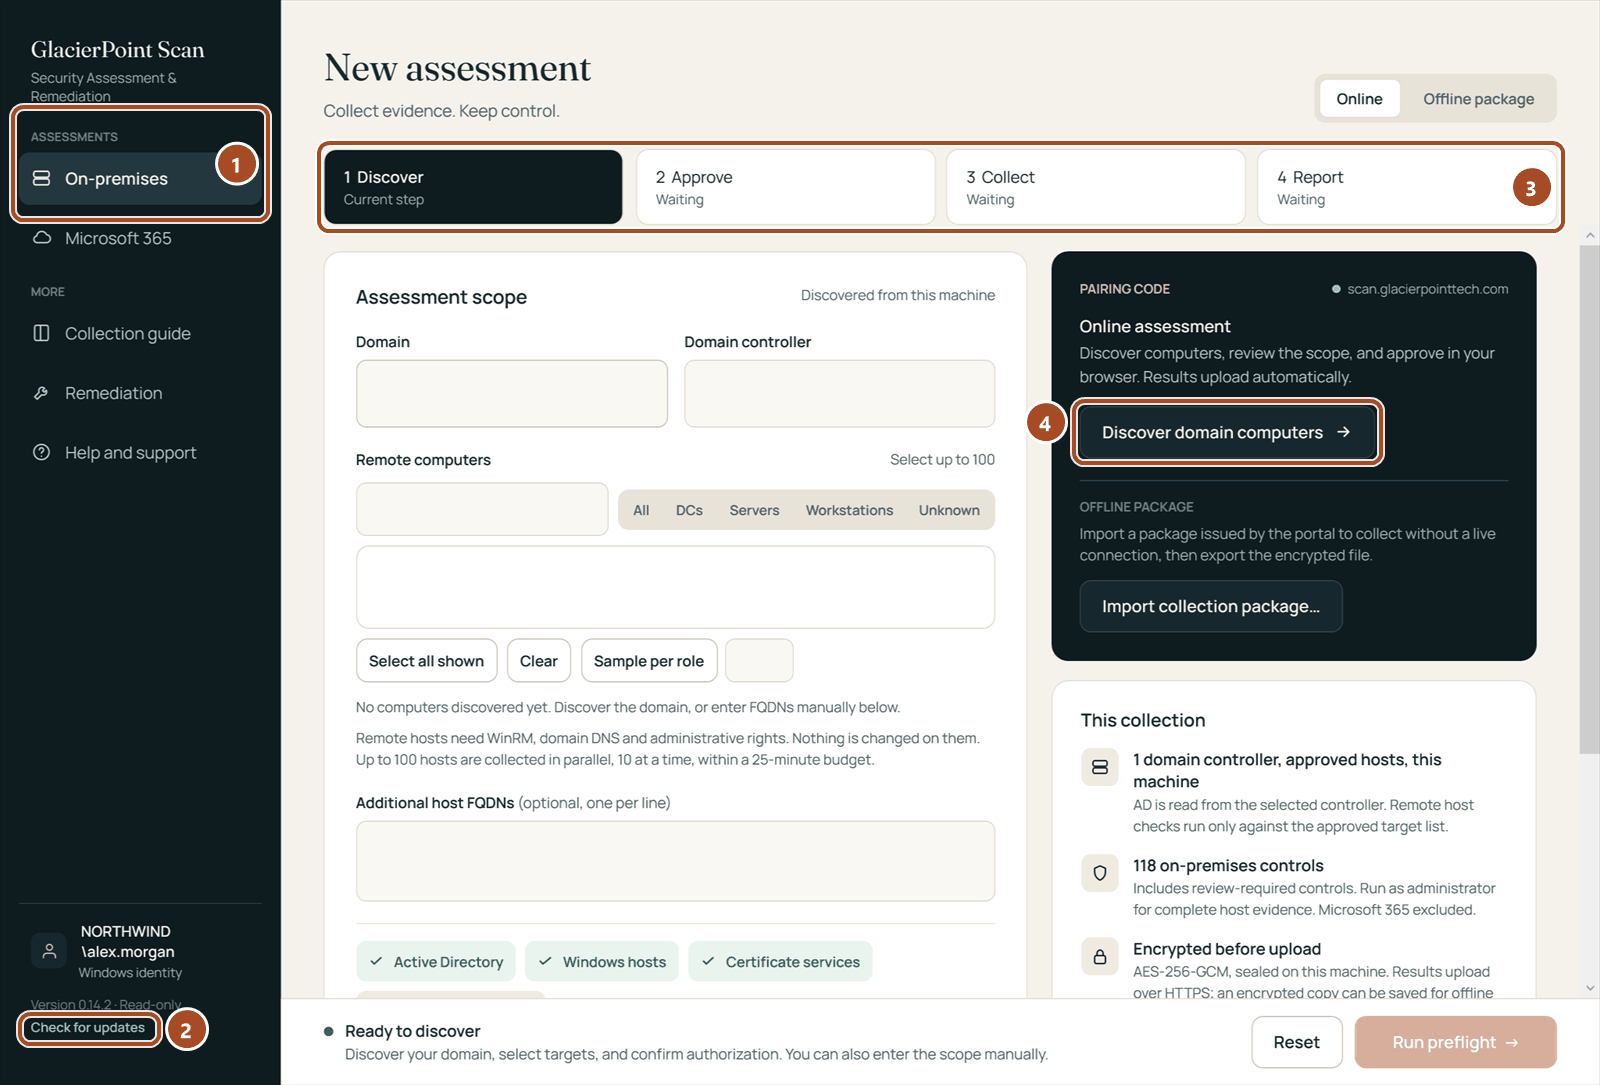1600x1085 pixels.
Task: Toggle the Active Directory check
Action: (436, 962)
